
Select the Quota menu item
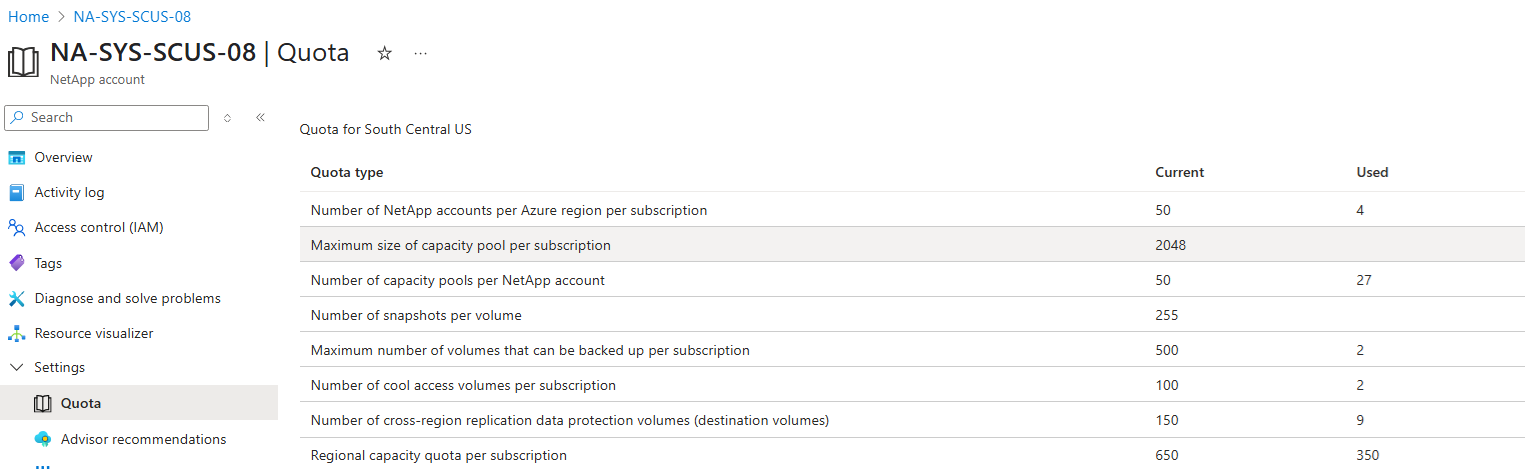pyautogui.click(x=80, y=404)
